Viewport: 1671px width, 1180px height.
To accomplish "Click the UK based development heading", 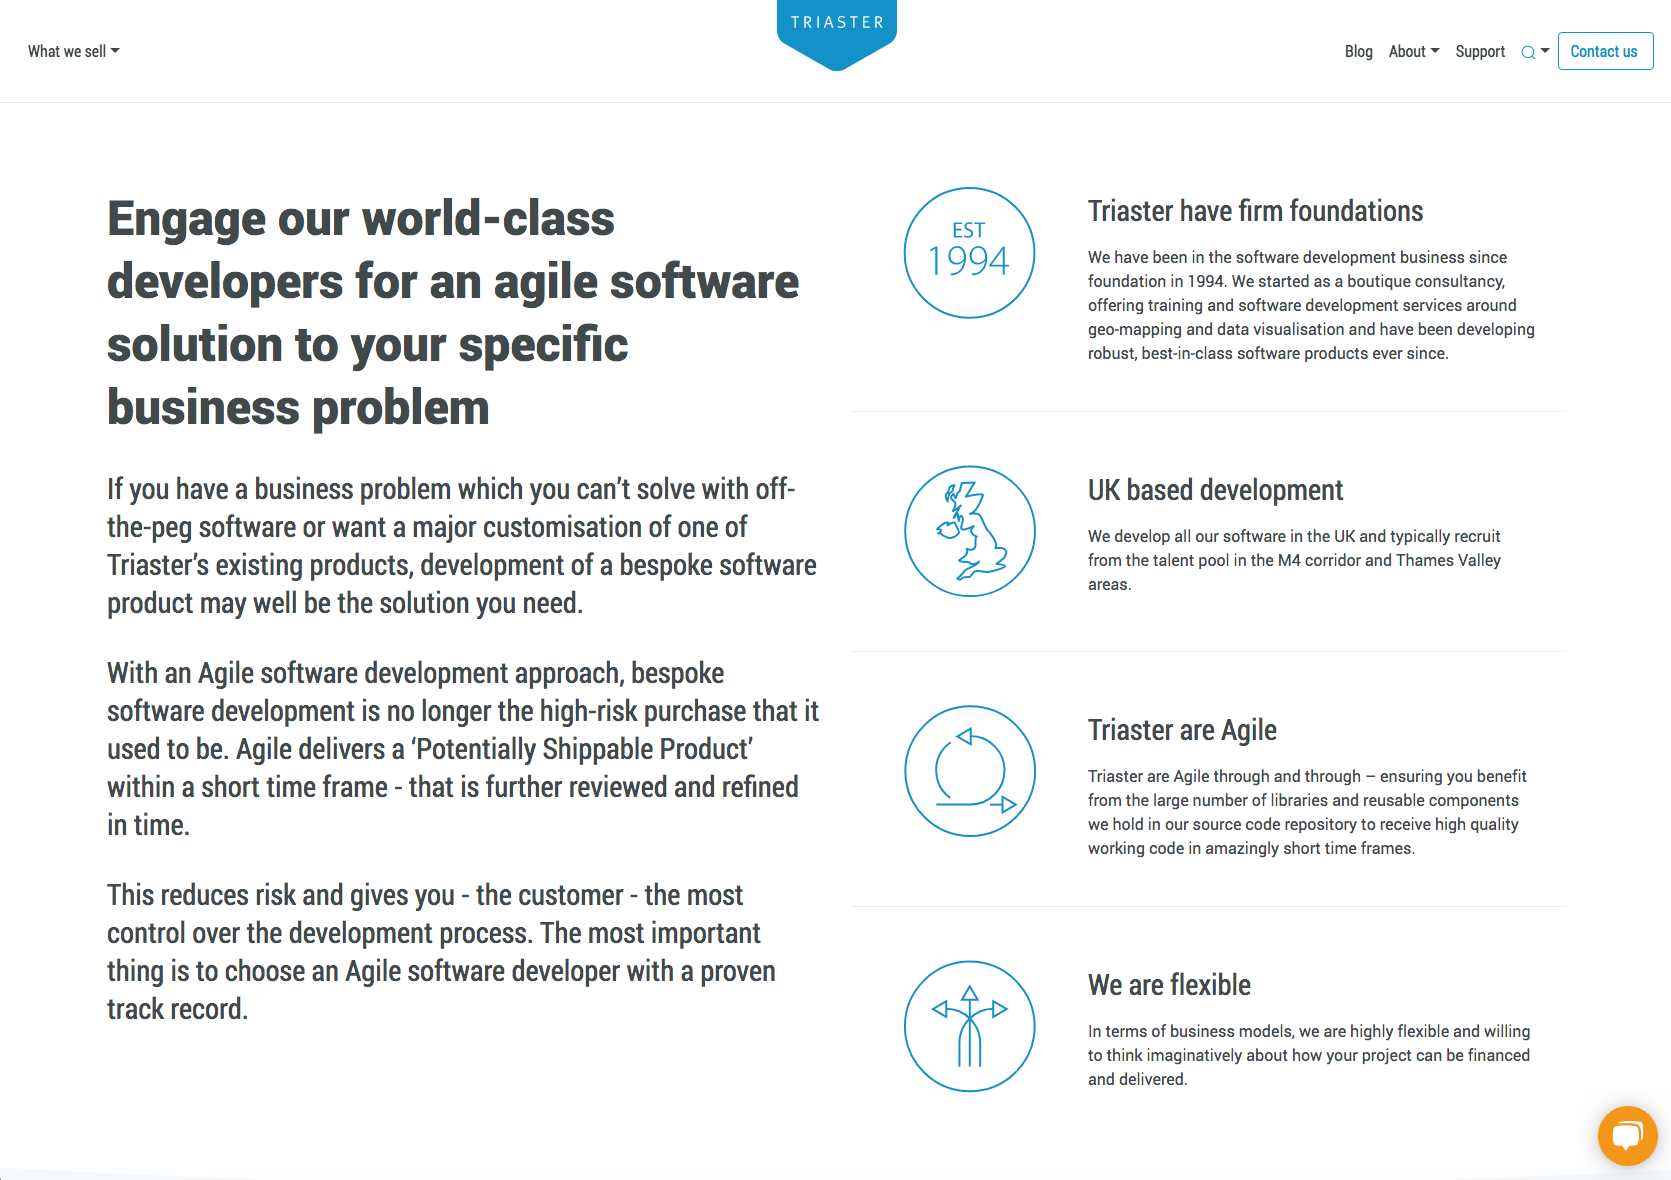I will [1215, 490].
